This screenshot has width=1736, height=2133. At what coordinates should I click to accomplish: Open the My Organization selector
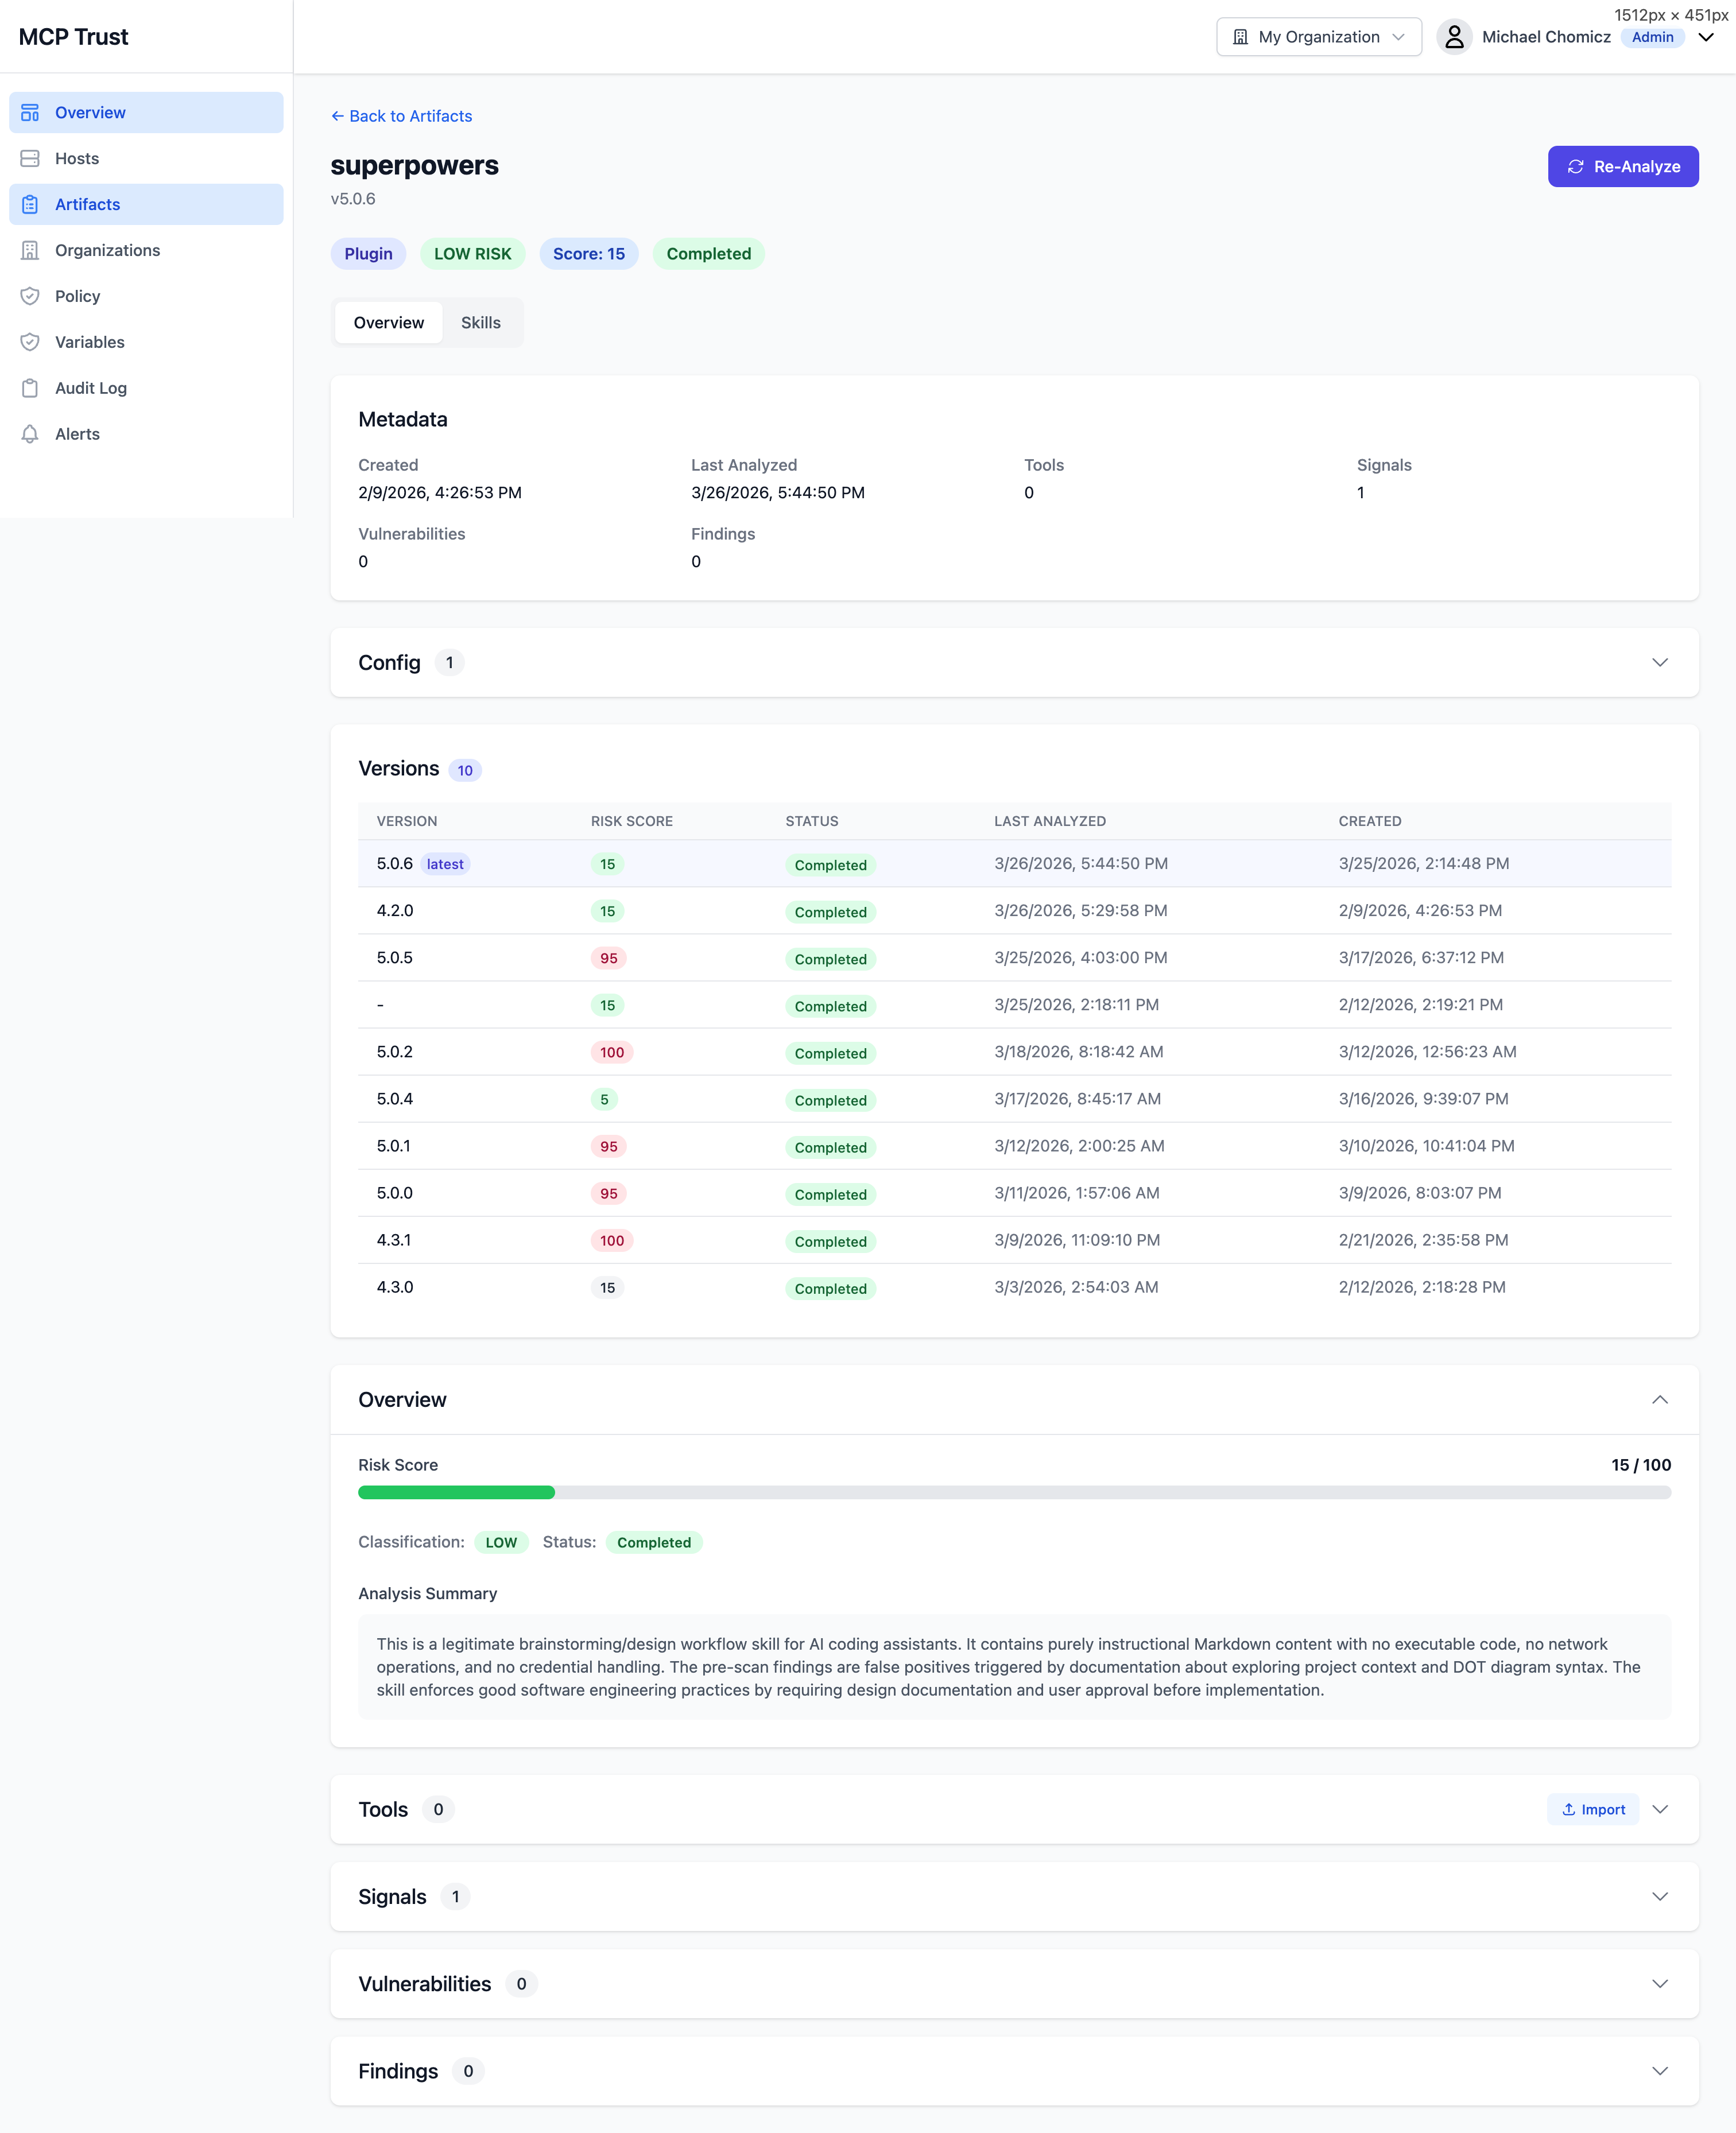coord(1318,37)
